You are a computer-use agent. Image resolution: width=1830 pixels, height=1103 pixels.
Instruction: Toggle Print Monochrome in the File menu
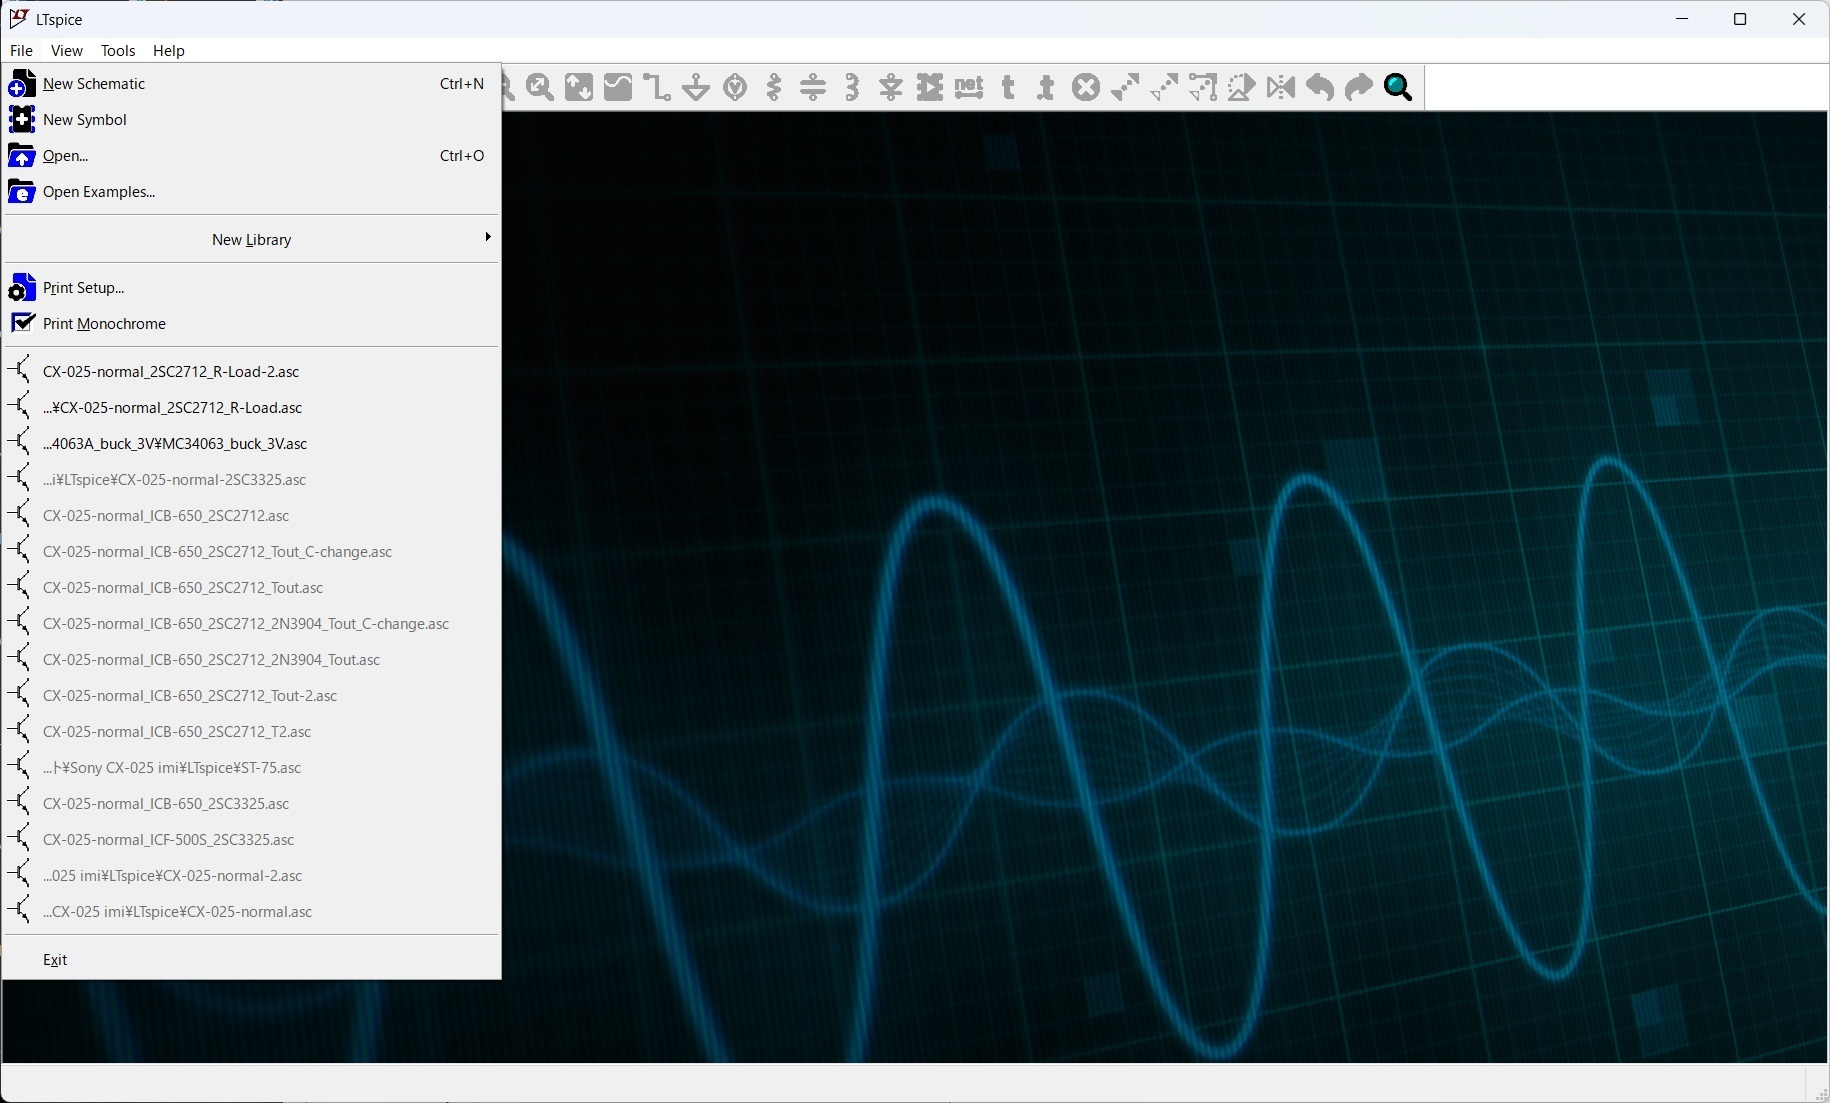(x=105, y=323)
